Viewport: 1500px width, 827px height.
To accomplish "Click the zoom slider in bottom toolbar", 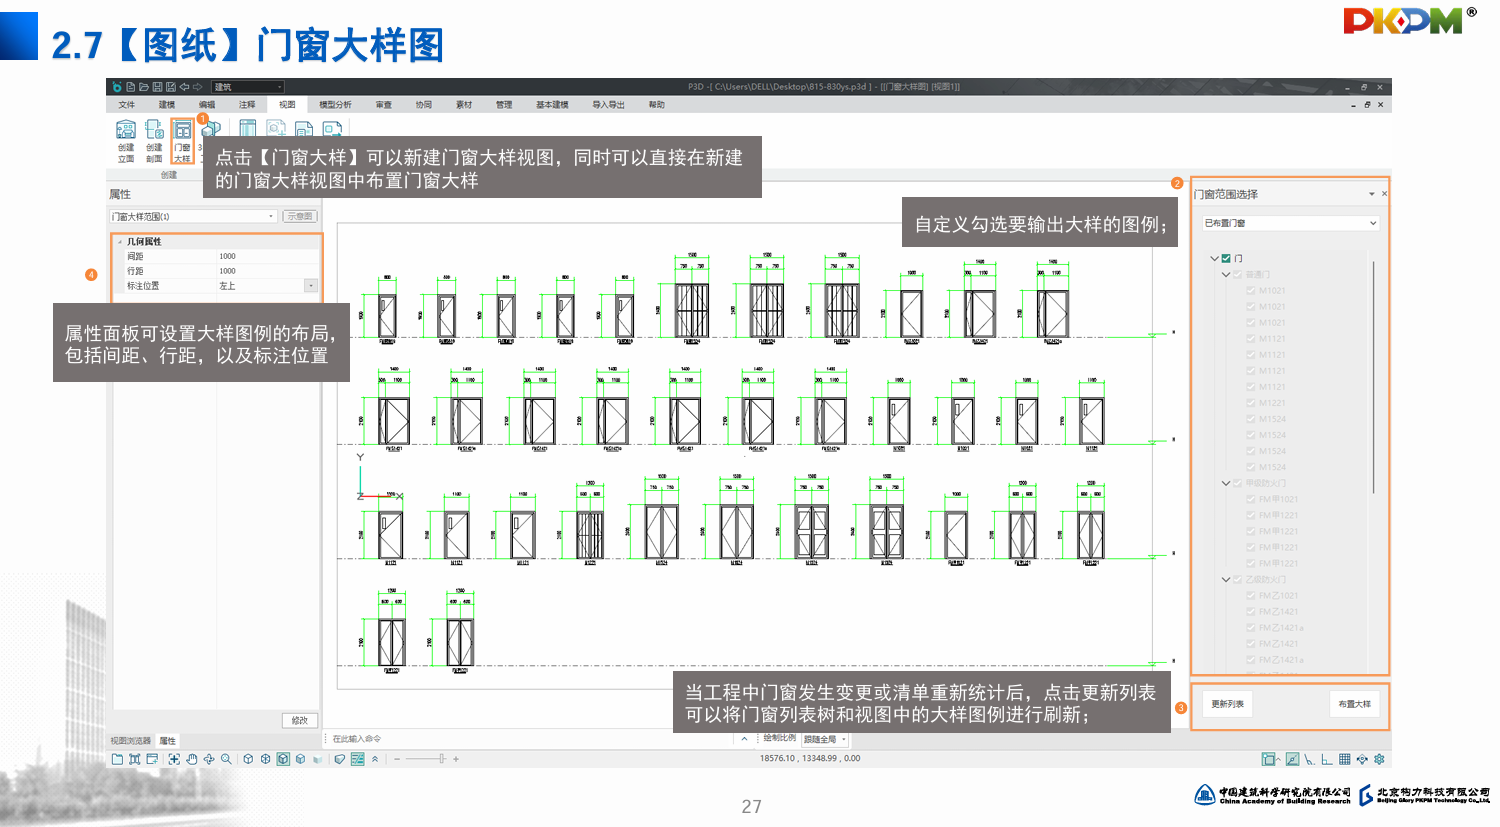I will pos(441,759).
